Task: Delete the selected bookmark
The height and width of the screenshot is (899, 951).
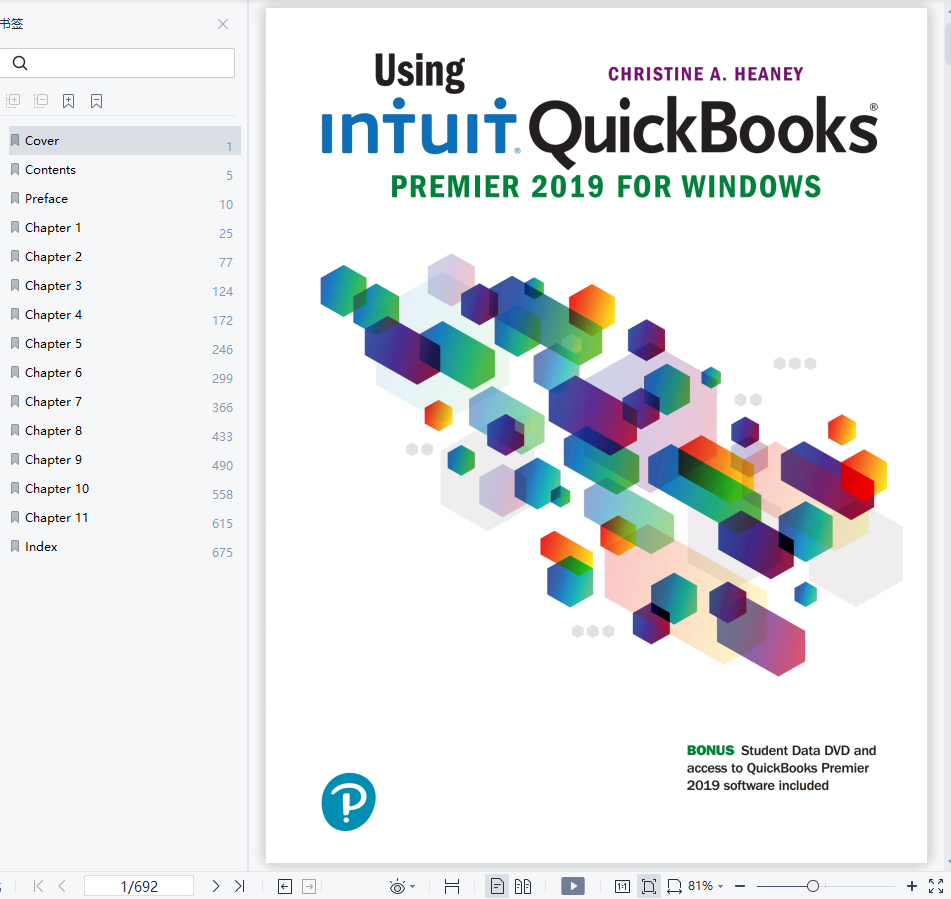Action: pos(96,101)
